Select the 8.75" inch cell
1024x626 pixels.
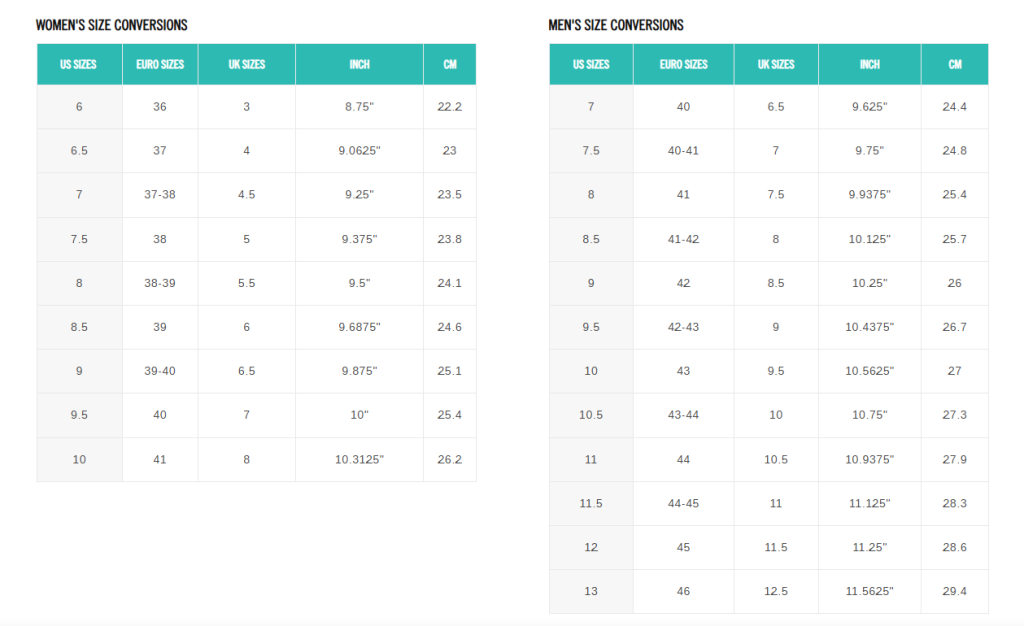click(x=359, y=107)
